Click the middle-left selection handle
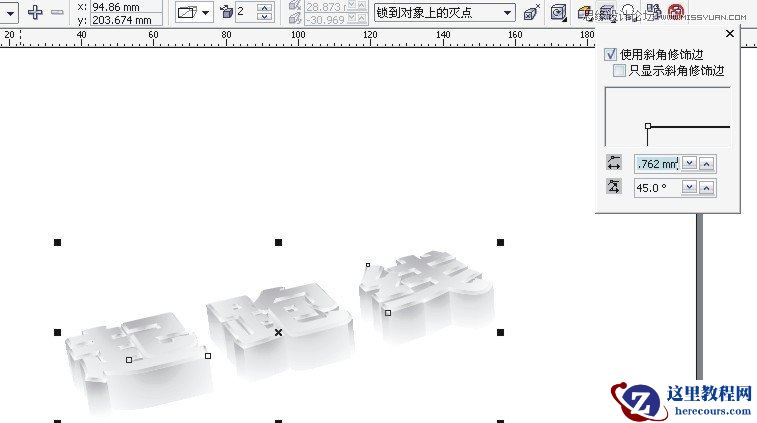Image resolution: width=757 pixels, height=423 pixels. point(57,332)
